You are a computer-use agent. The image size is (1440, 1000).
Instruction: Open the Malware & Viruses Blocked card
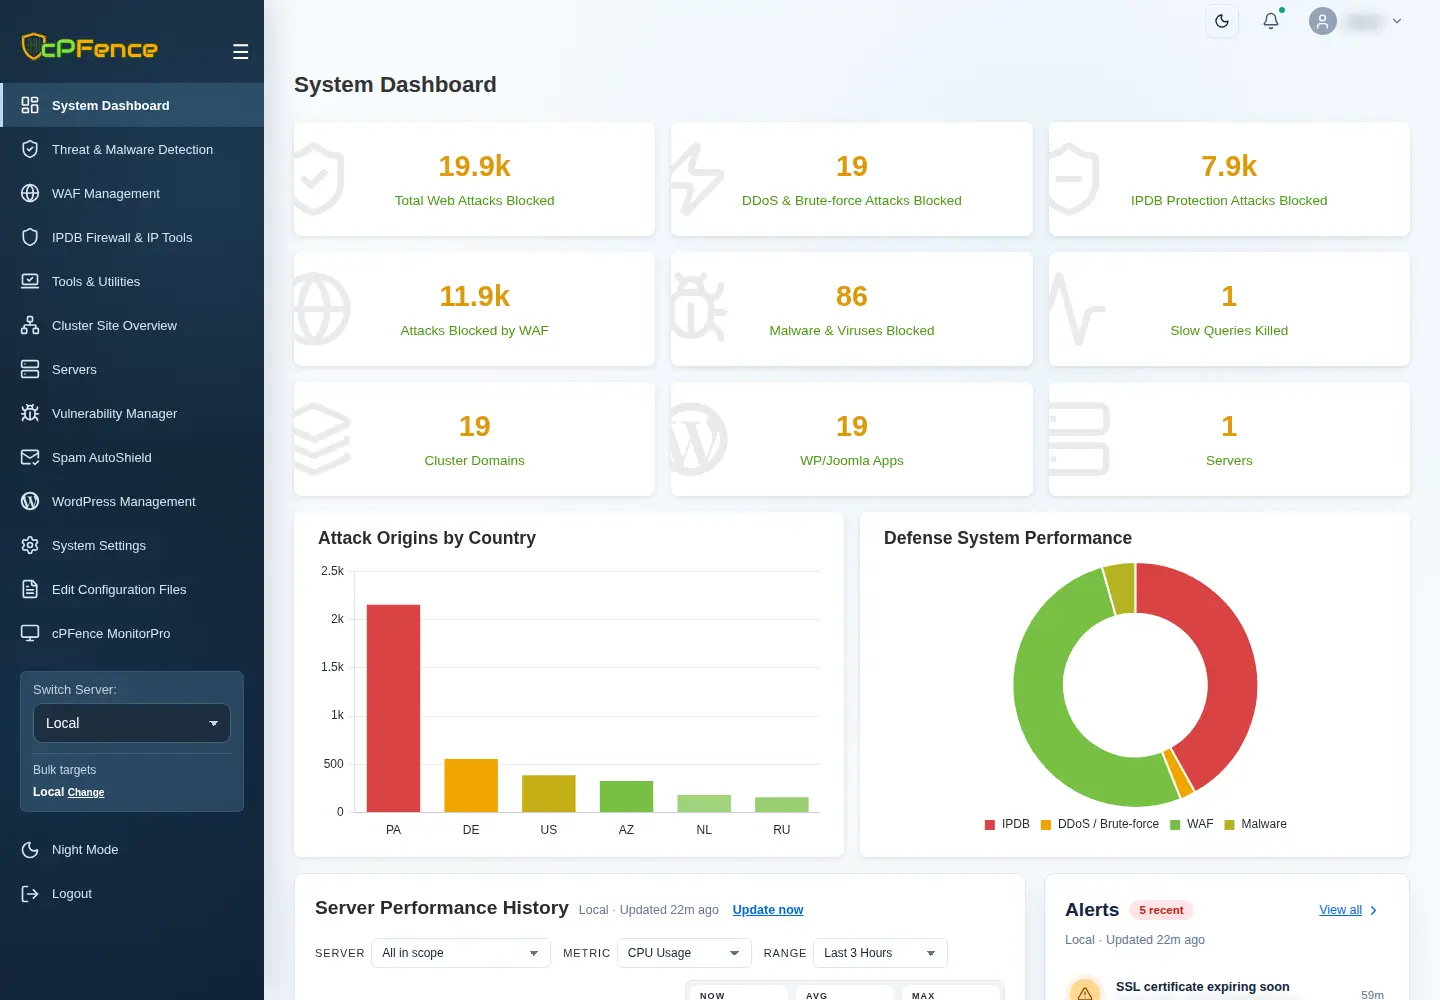[x=852, y=309]
